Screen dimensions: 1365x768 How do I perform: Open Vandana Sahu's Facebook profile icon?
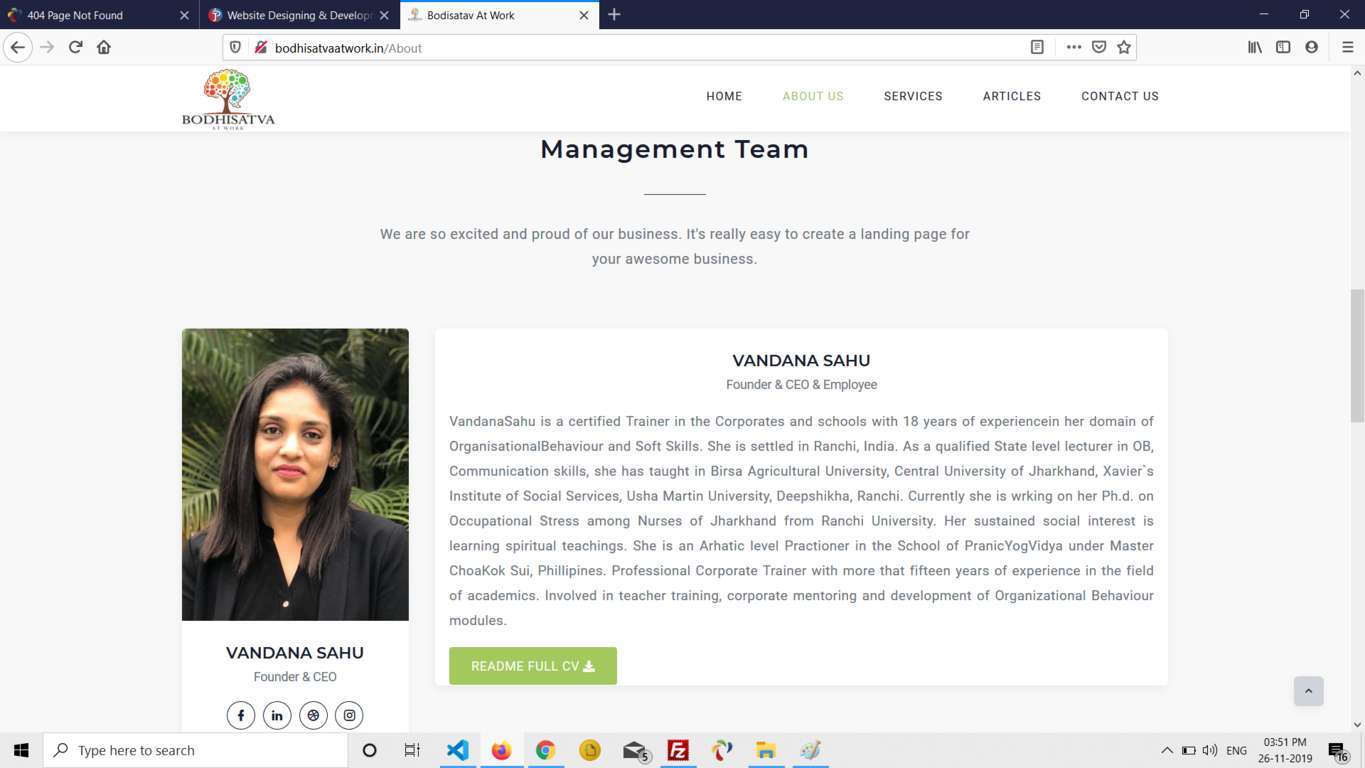[241, 715]
